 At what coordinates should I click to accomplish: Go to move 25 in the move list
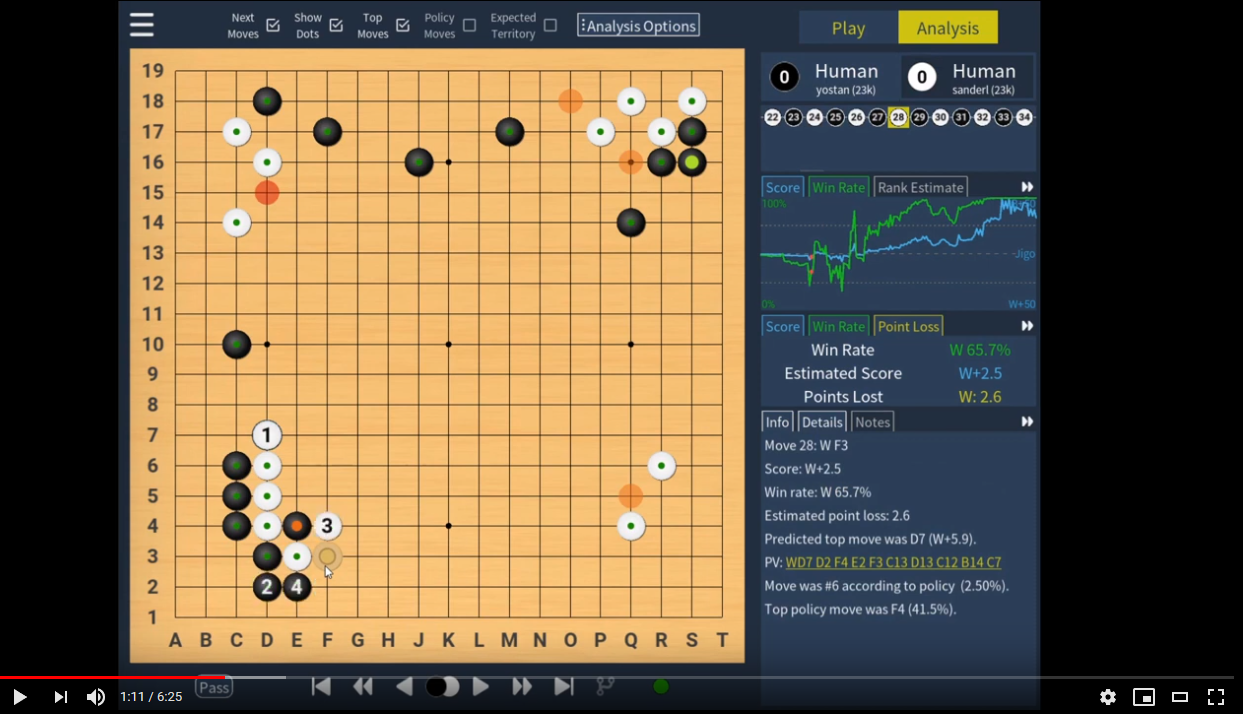(835, 117)
